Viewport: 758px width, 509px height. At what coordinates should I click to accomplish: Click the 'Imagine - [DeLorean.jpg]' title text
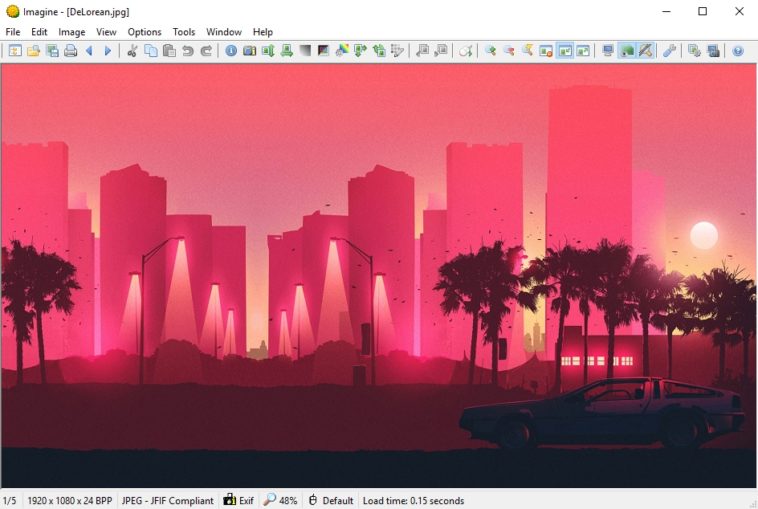coord(76,12)
